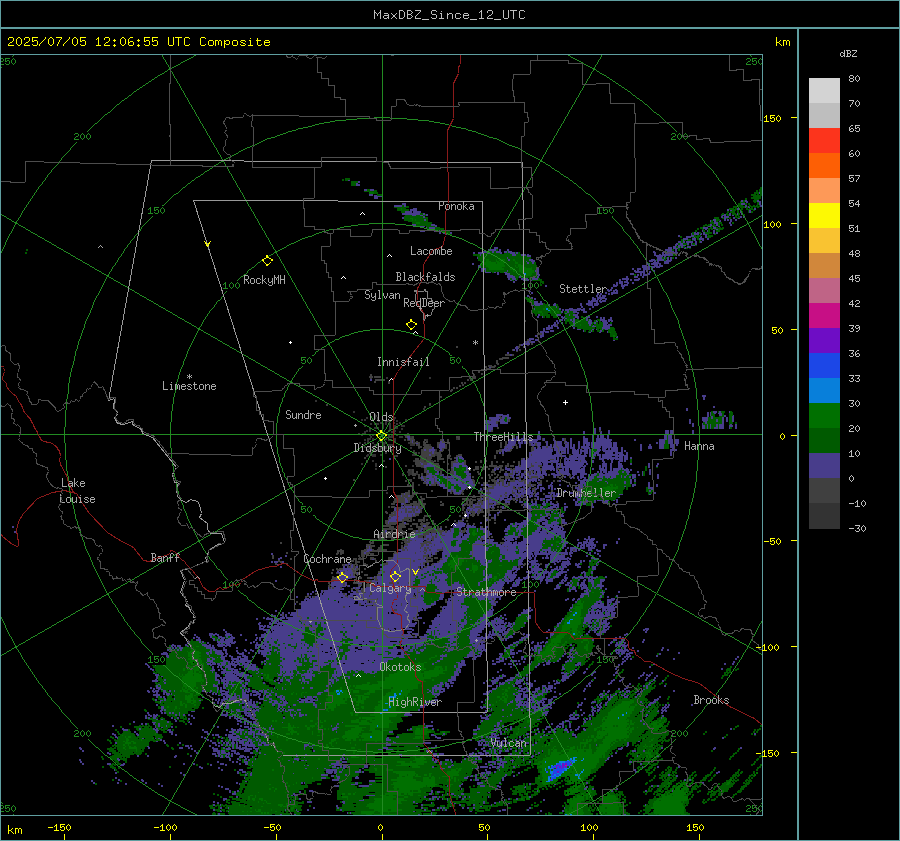Click the Limestone label

pyautogui.click(x=189, y=386)
